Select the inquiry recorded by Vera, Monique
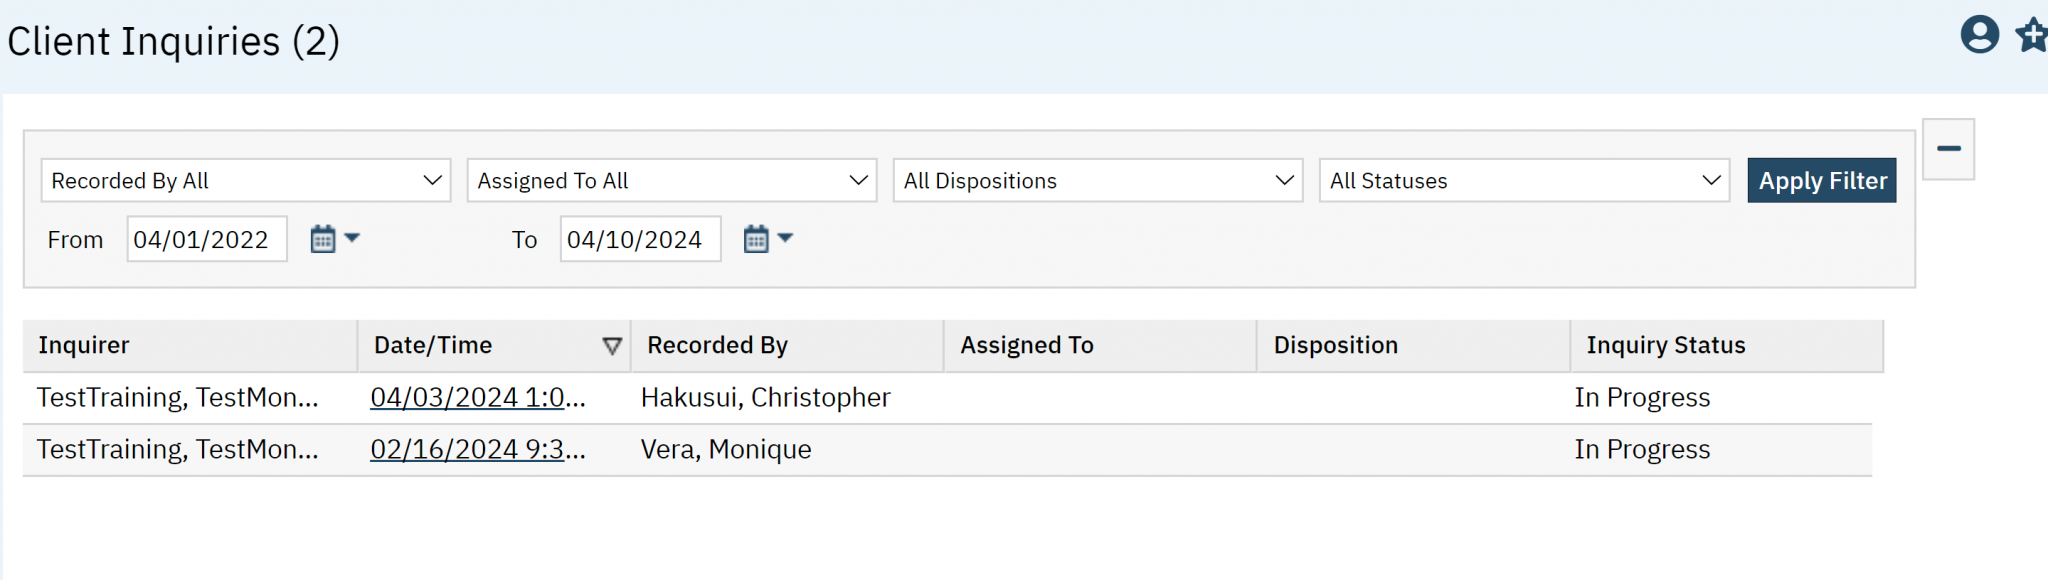2048x580 pixels. 725,449
